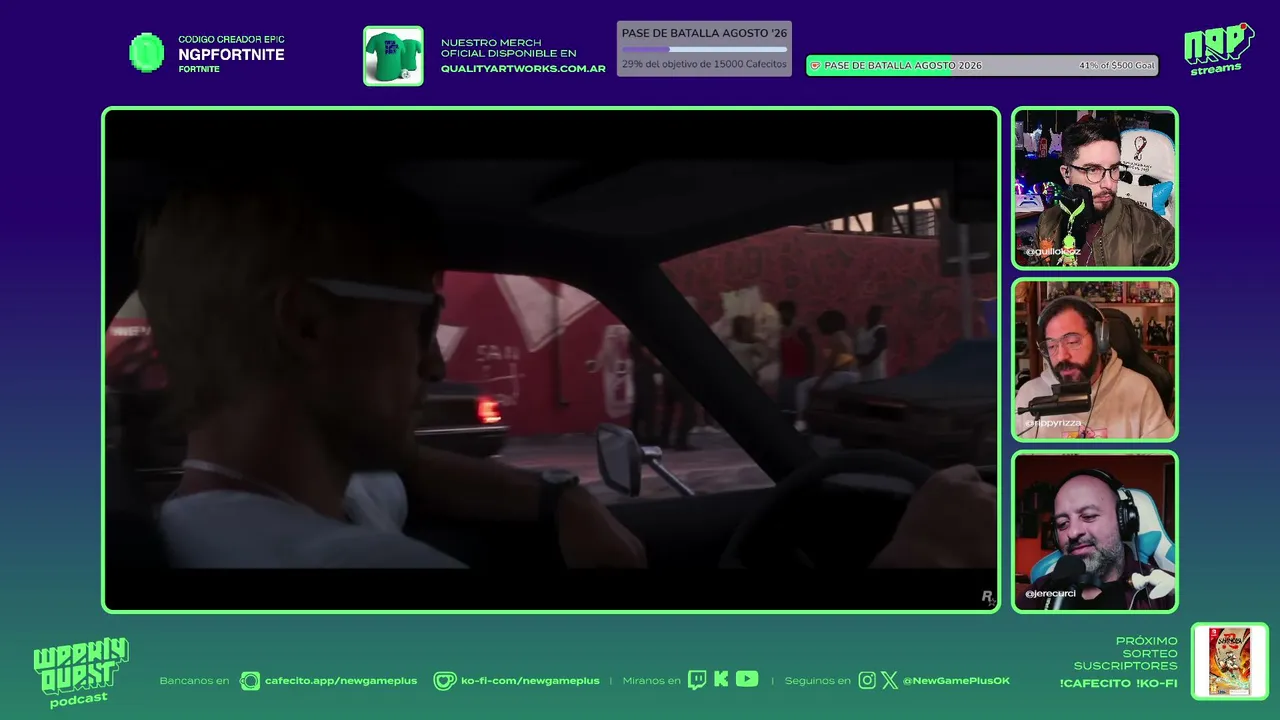Click the NGP streams logo
The height and width of the screenshot is (720, 1280).
pyautogui.click(x=1218, y=48)
